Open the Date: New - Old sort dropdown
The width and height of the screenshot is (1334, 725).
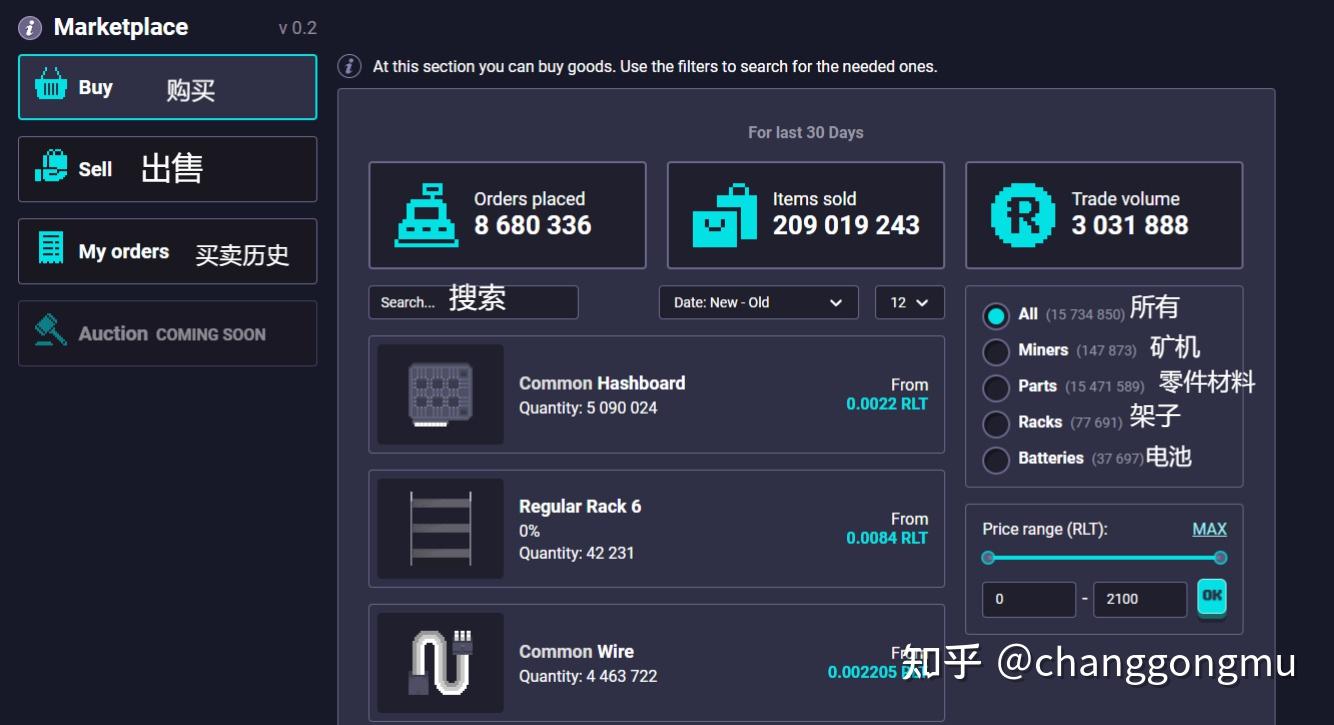[758, 302]
